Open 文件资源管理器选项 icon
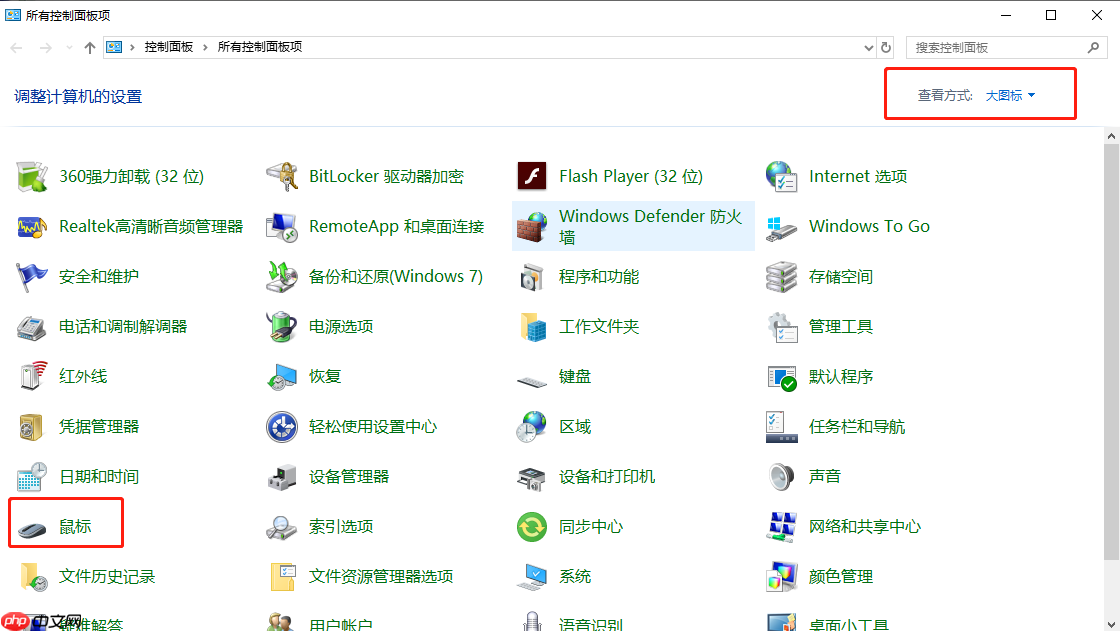Image resolution: width=1120 pixels, height=631 pixels. (283, 577)
